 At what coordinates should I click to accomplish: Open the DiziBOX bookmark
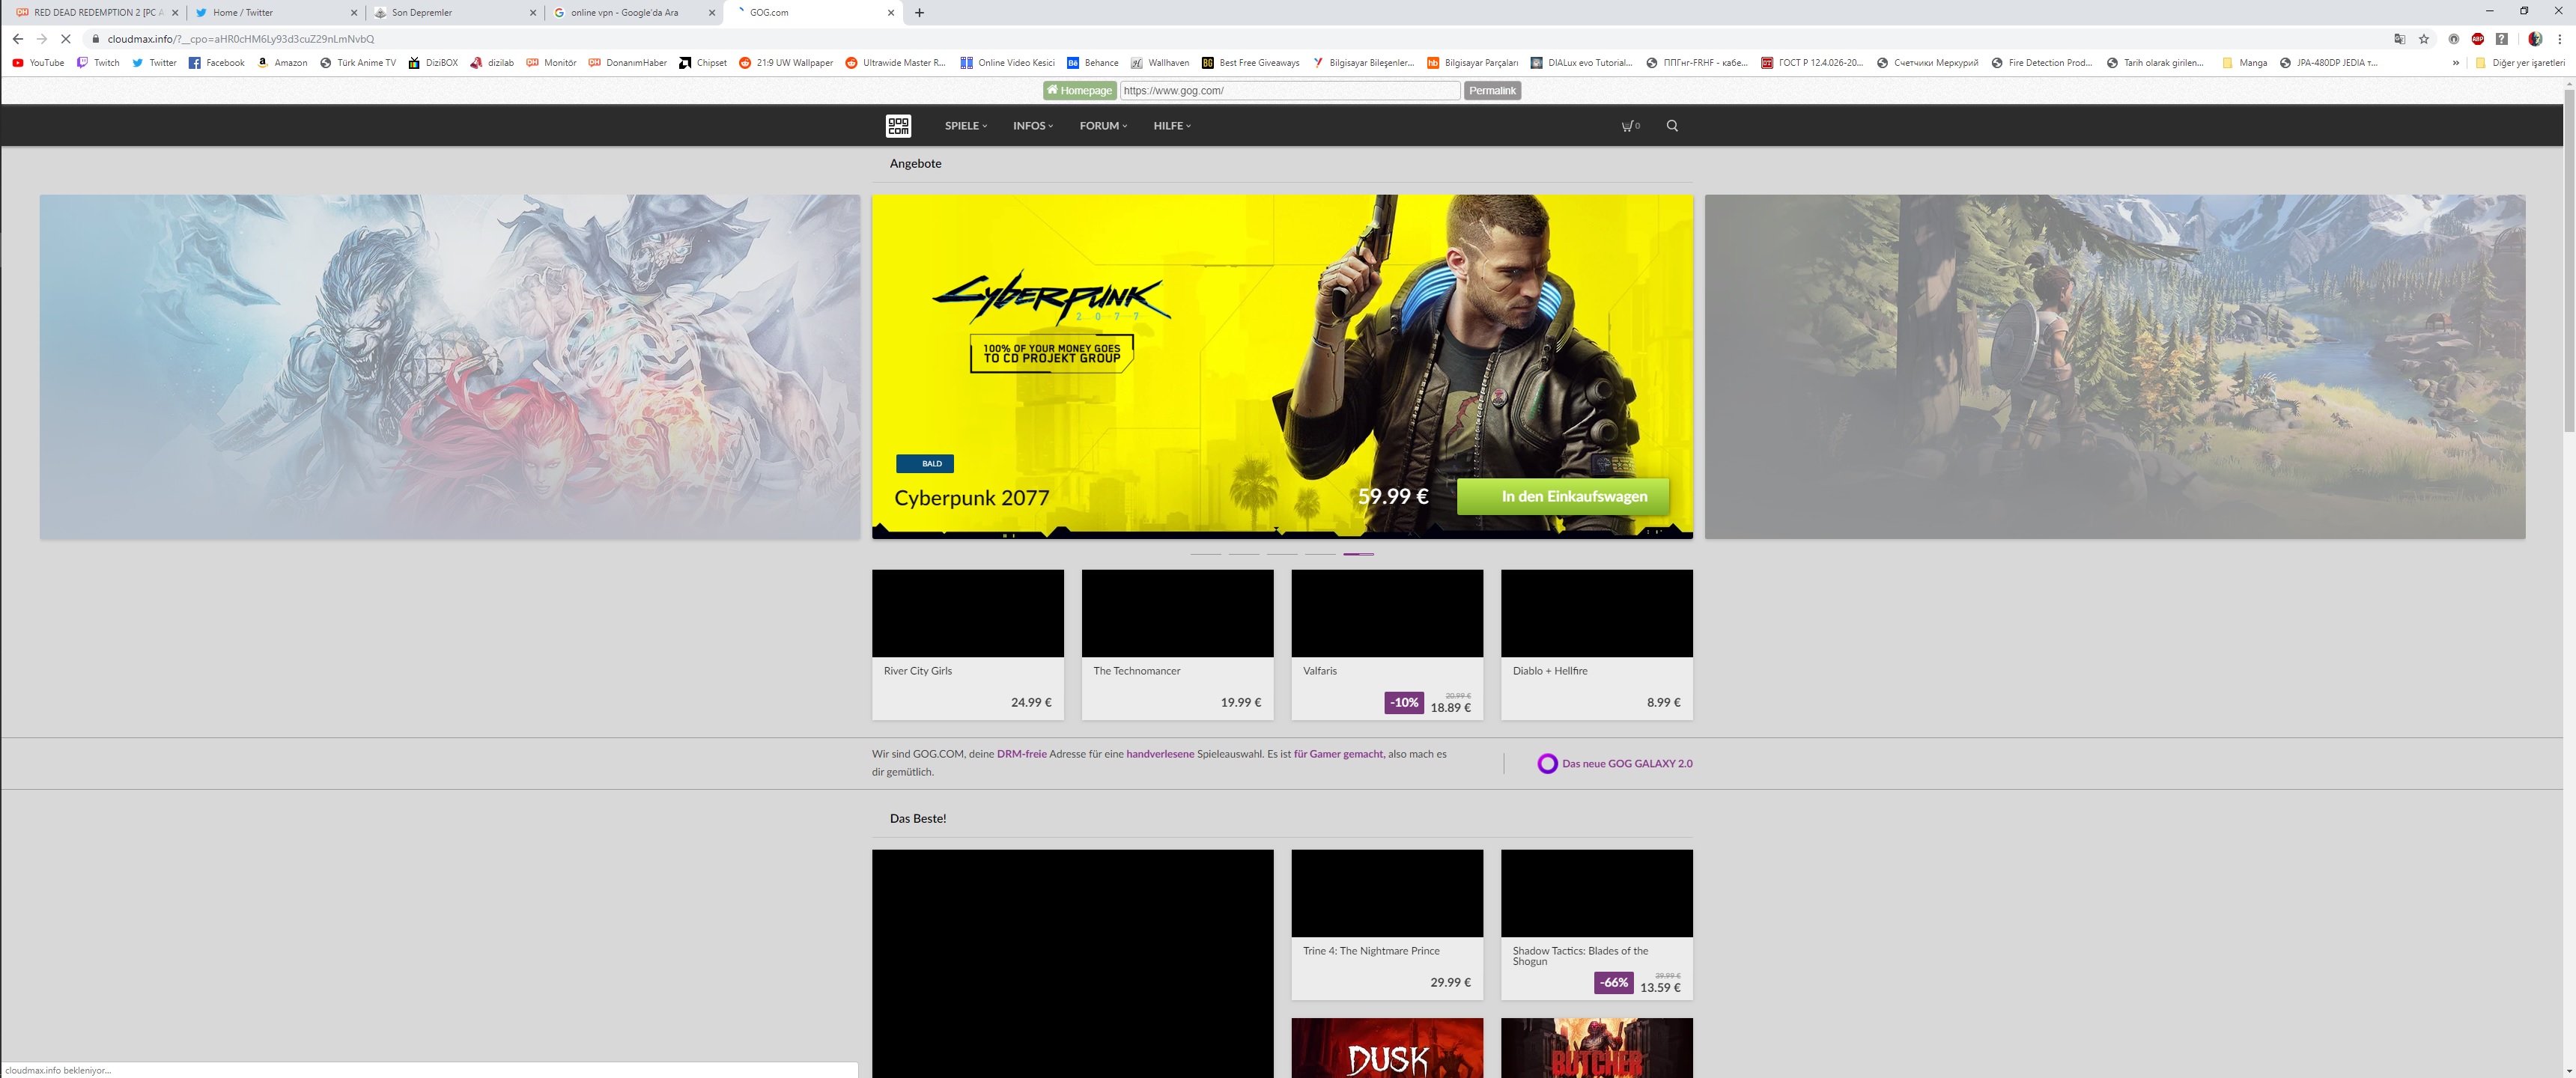point(433,63)
